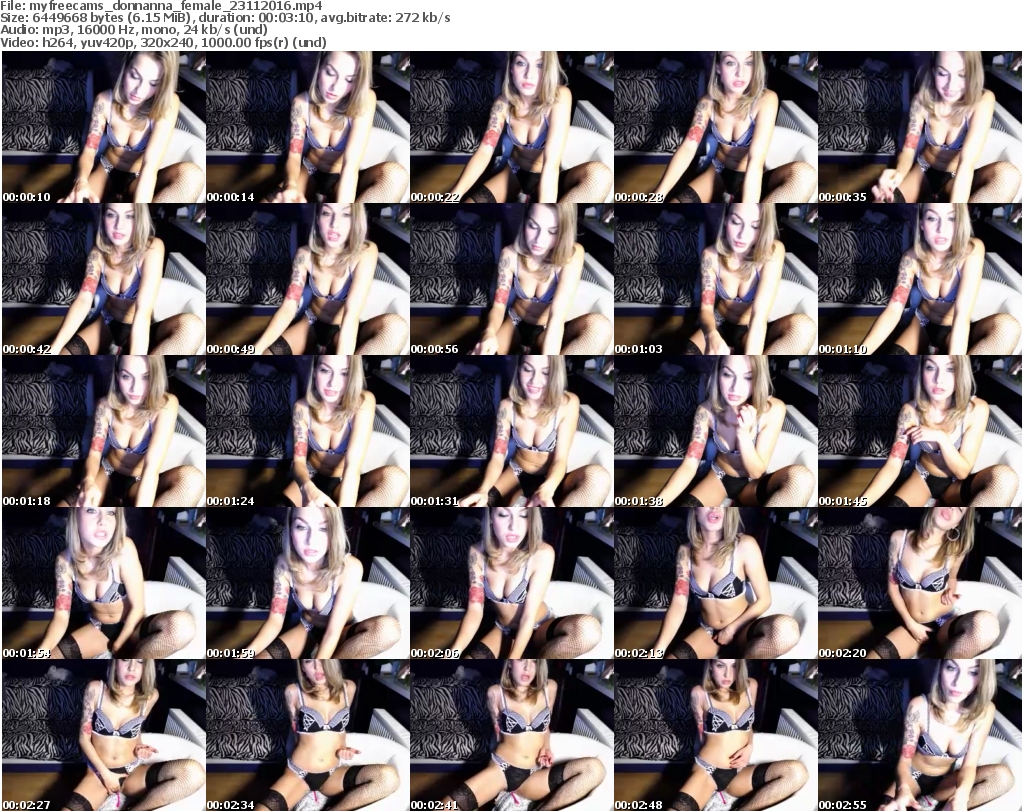The image size is (1024, 811).
Task: Open the frame at time 00:02:48
Action: [716, 735]
